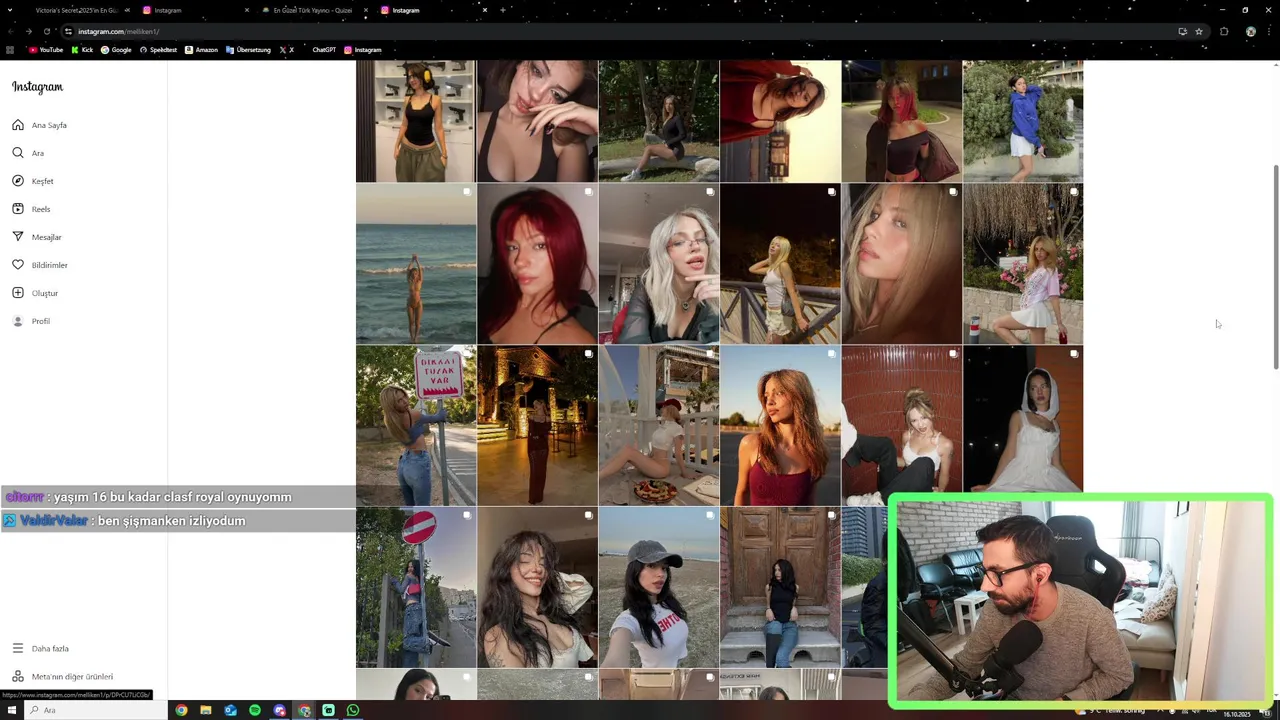The height and width of the screenshot is (720, 1280).
Task: Open WhatsApp from taskbar
Action: (x=353, y=710)
